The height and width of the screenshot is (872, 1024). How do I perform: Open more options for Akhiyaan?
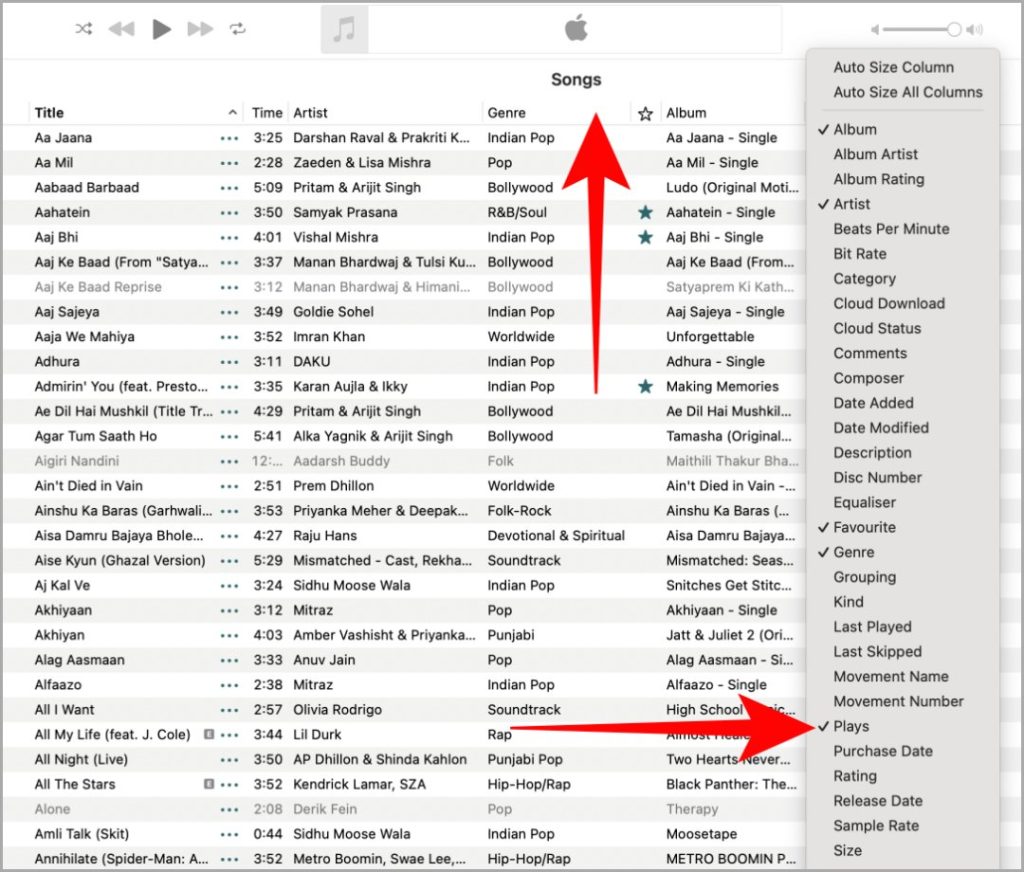pos(229,611)
